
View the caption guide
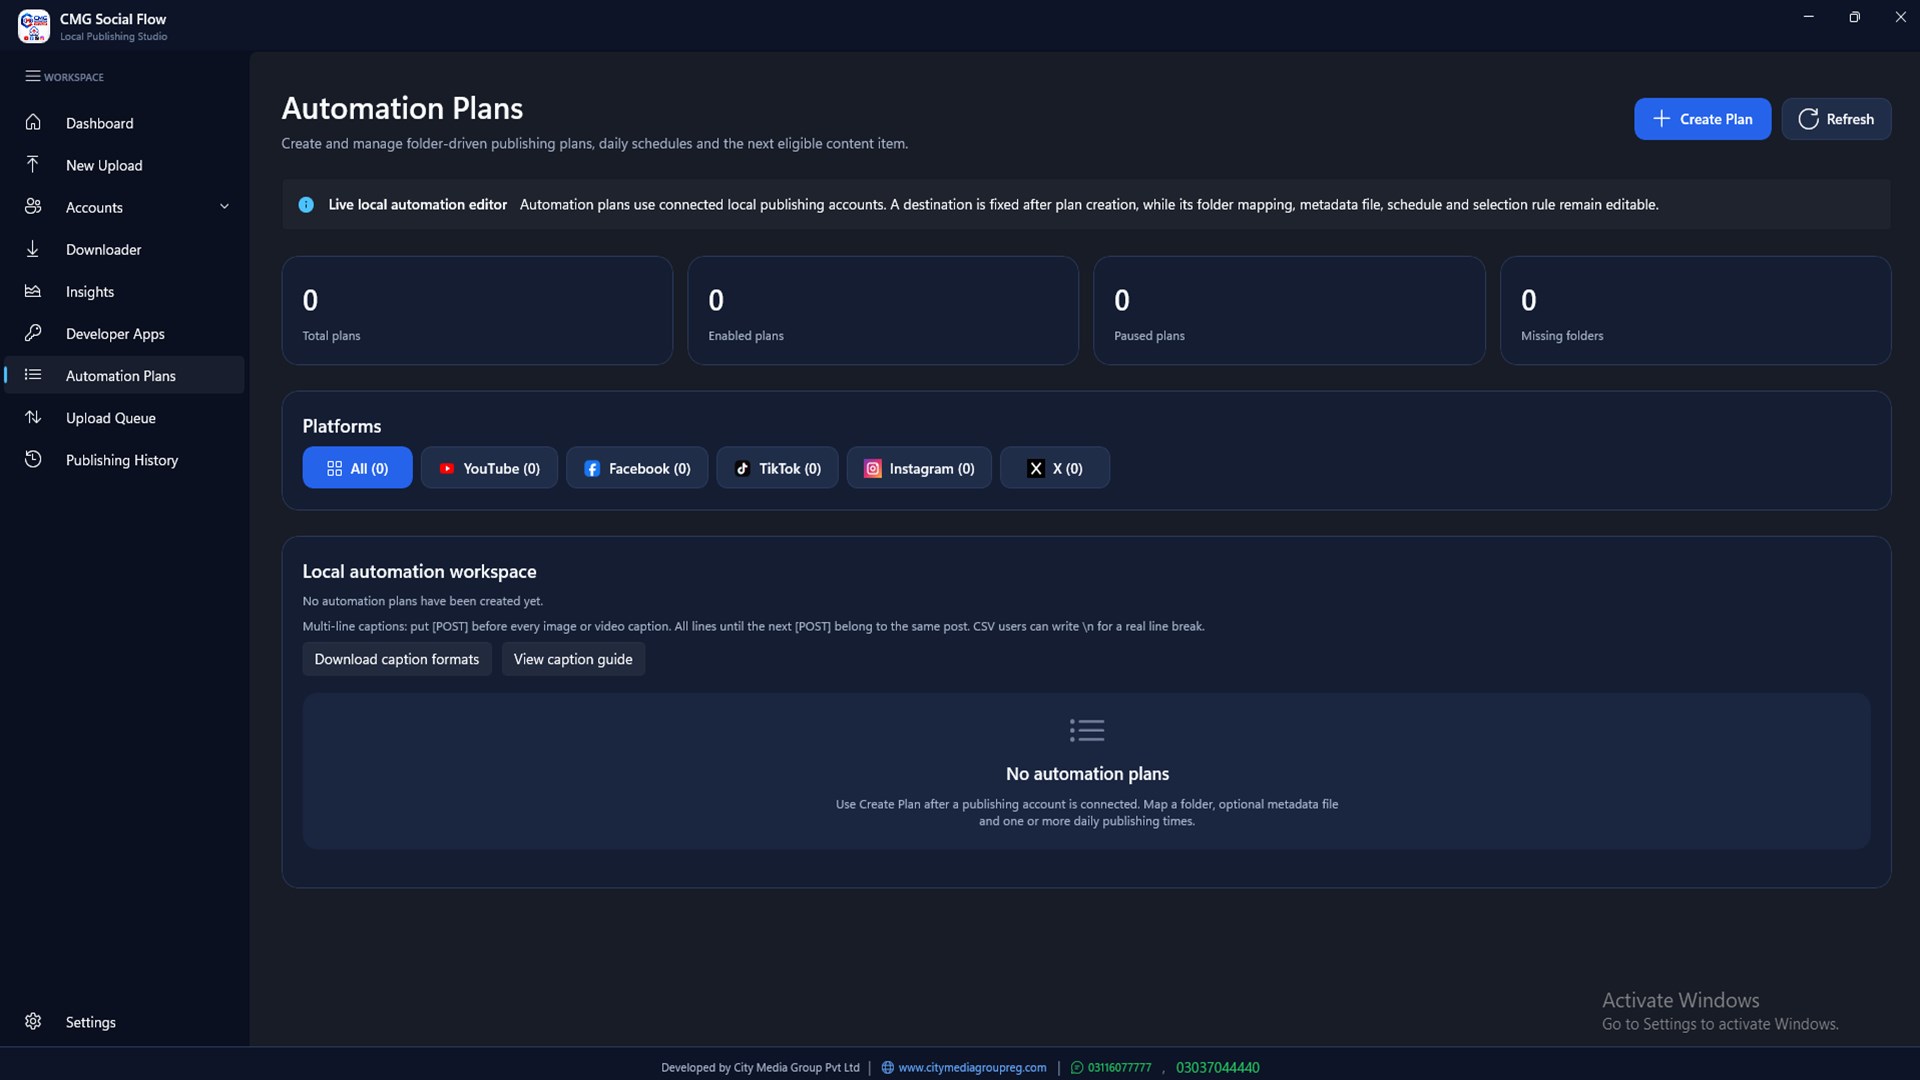(573, 659)
